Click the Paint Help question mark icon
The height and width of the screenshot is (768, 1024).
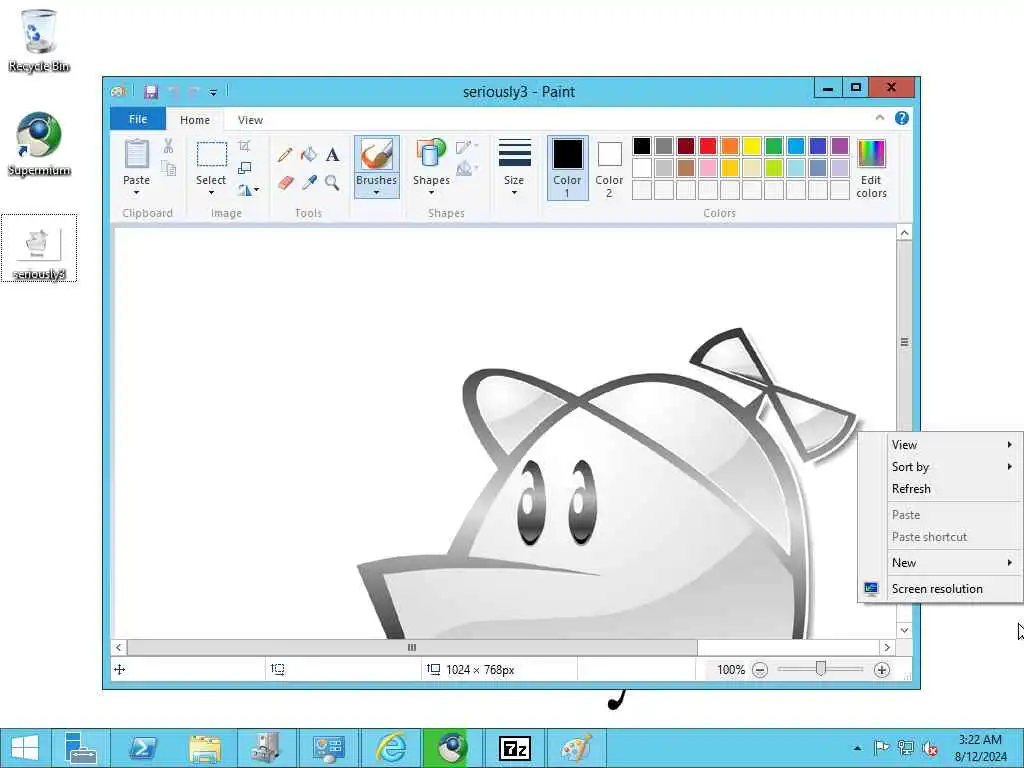coord(902,118)
